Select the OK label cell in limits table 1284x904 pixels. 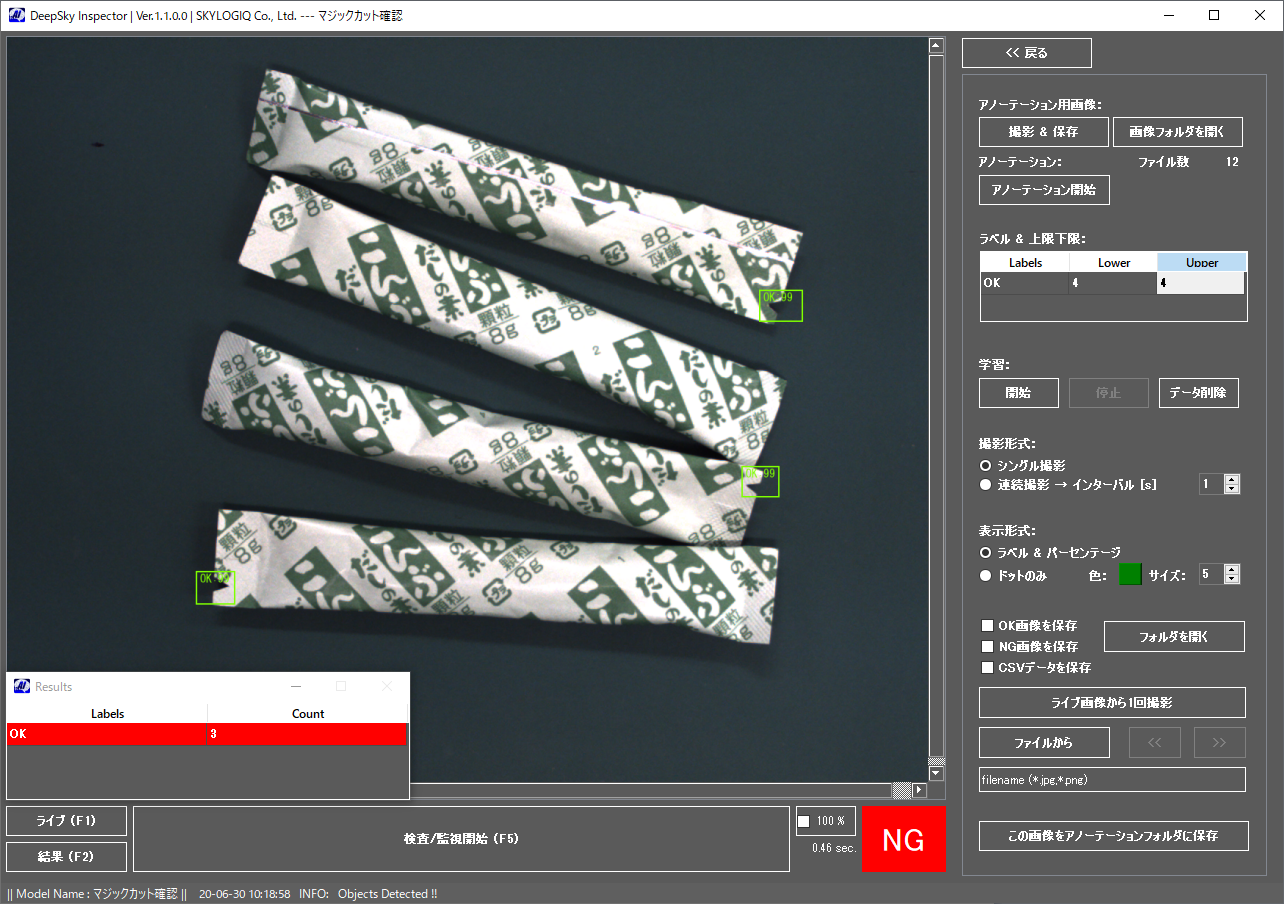(1025, 283)
